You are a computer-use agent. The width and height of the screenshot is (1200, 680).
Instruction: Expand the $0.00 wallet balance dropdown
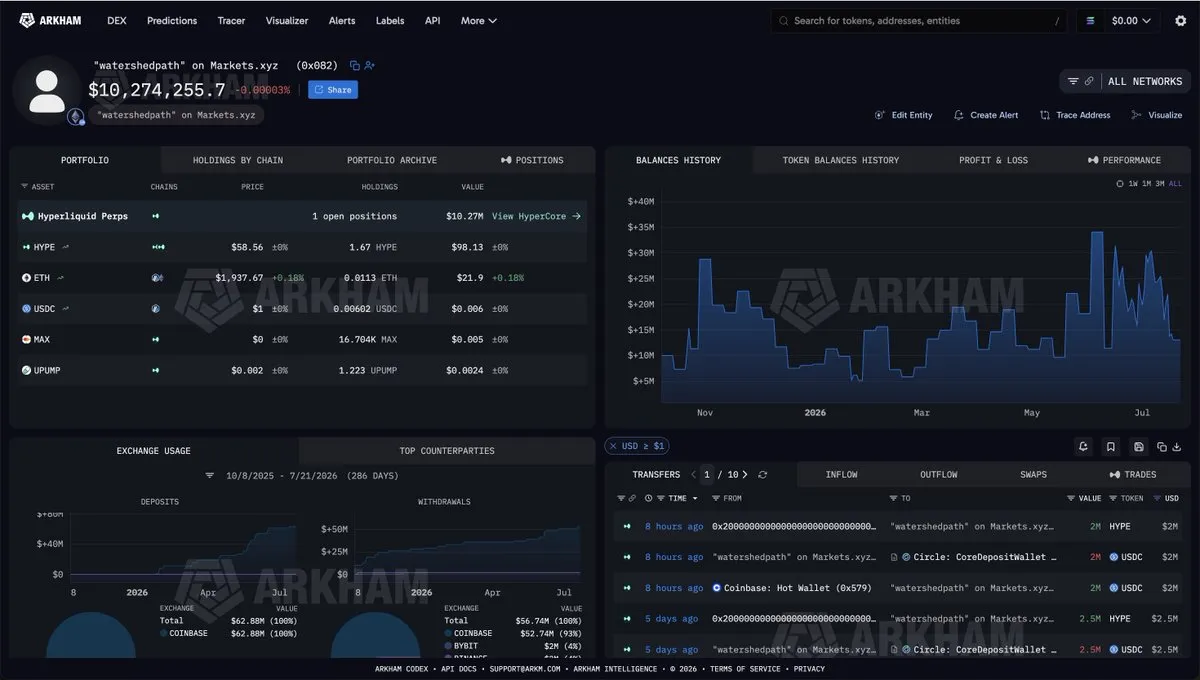(x=1118, y=20)
